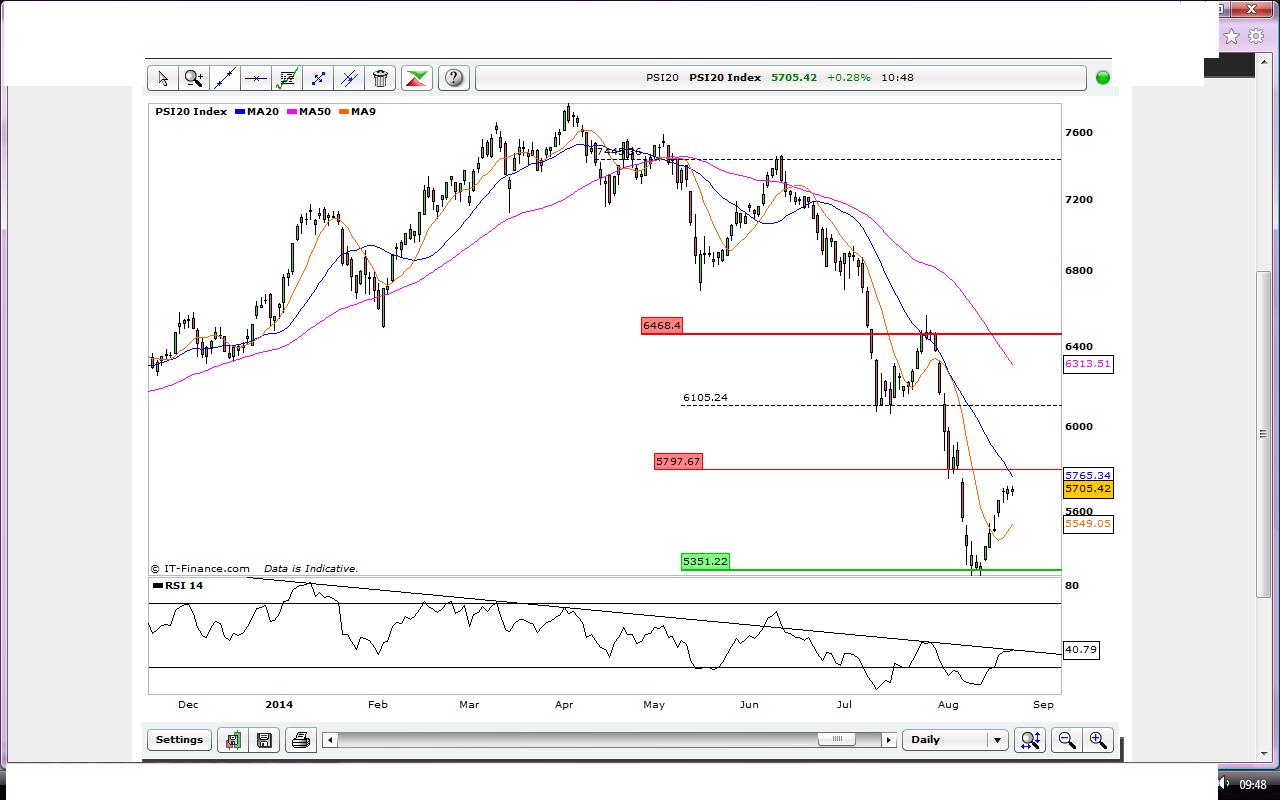Click the browser favorites star icon
The image size is (1280, 800).
pos(1232,36)
